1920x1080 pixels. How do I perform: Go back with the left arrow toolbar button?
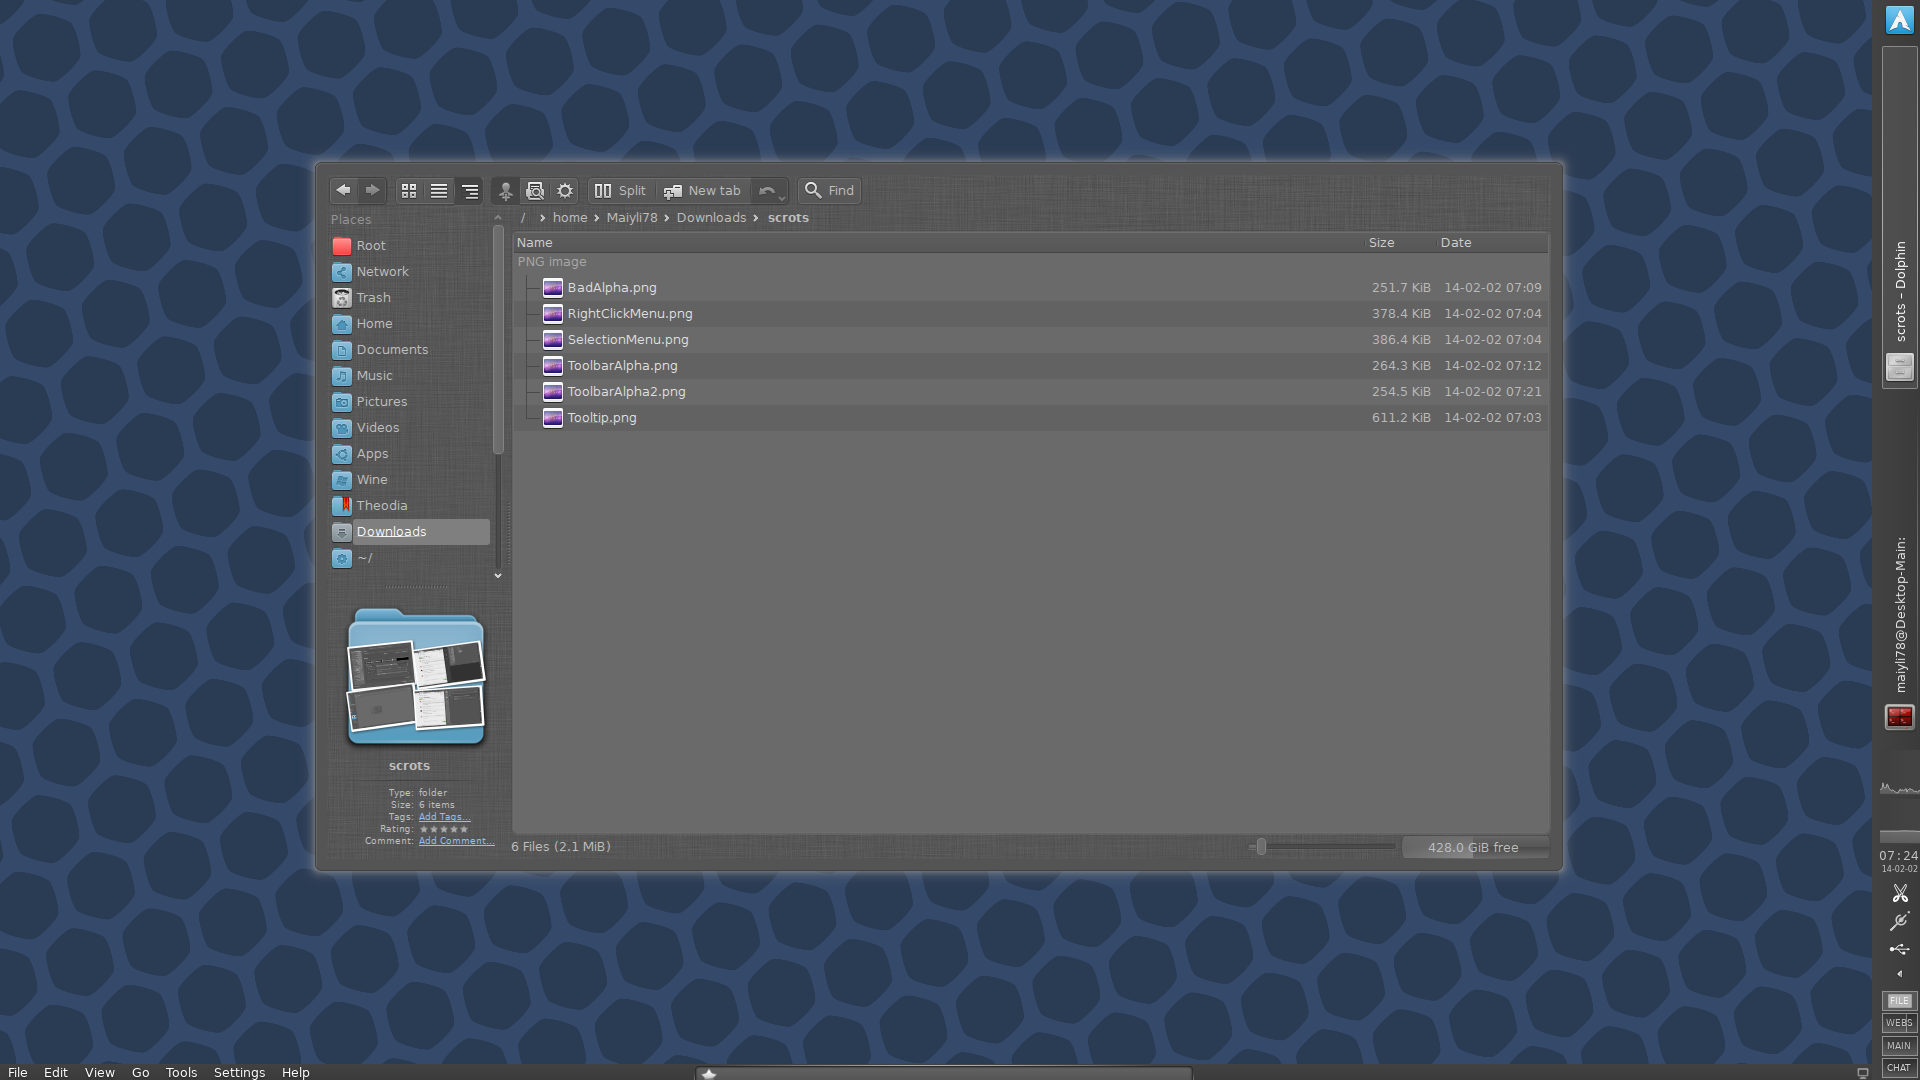pyautogui.click(x=343, y=190)
